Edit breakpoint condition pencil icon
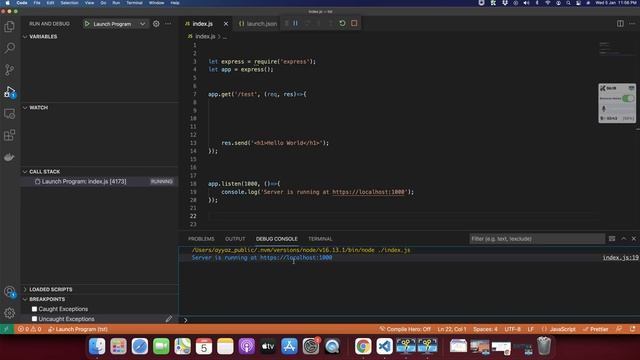This screenshot has height=360, width=640. pos(169,319)
